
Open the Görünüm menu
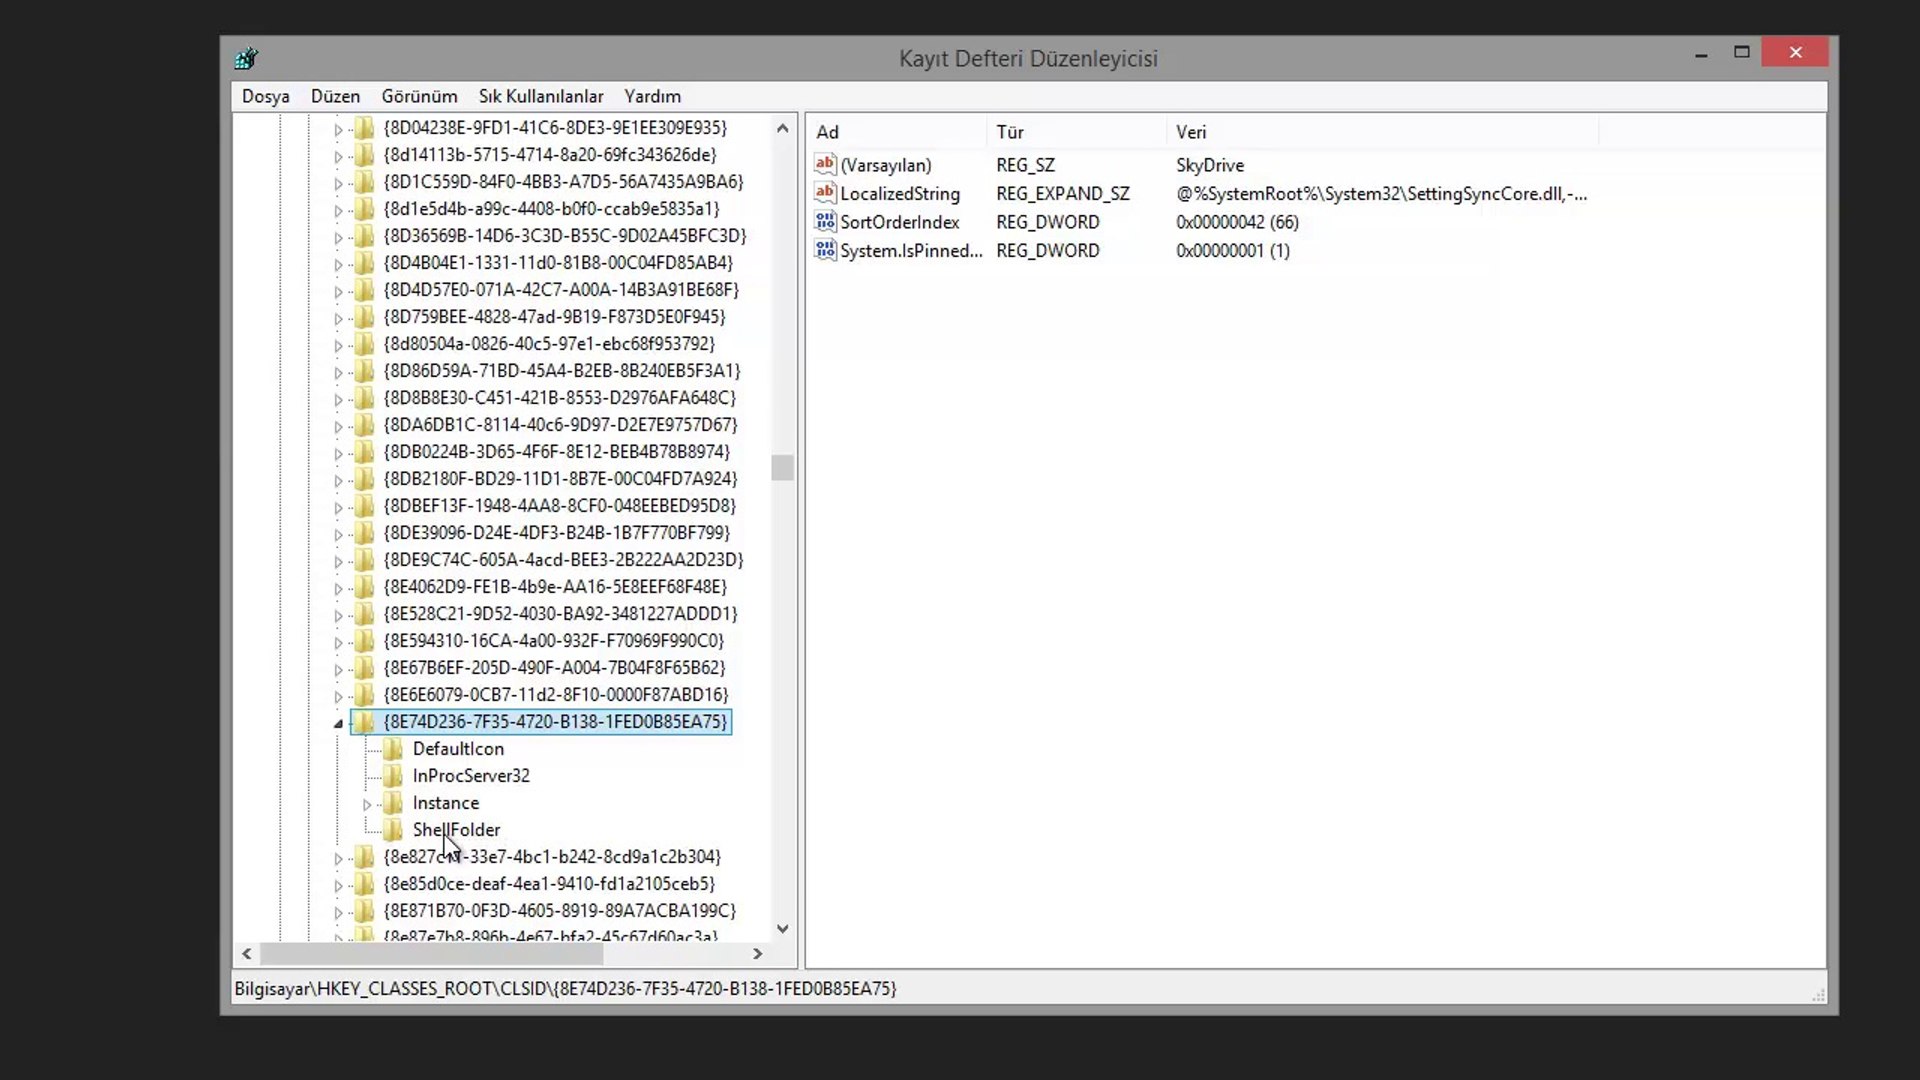tap(419, 96)
